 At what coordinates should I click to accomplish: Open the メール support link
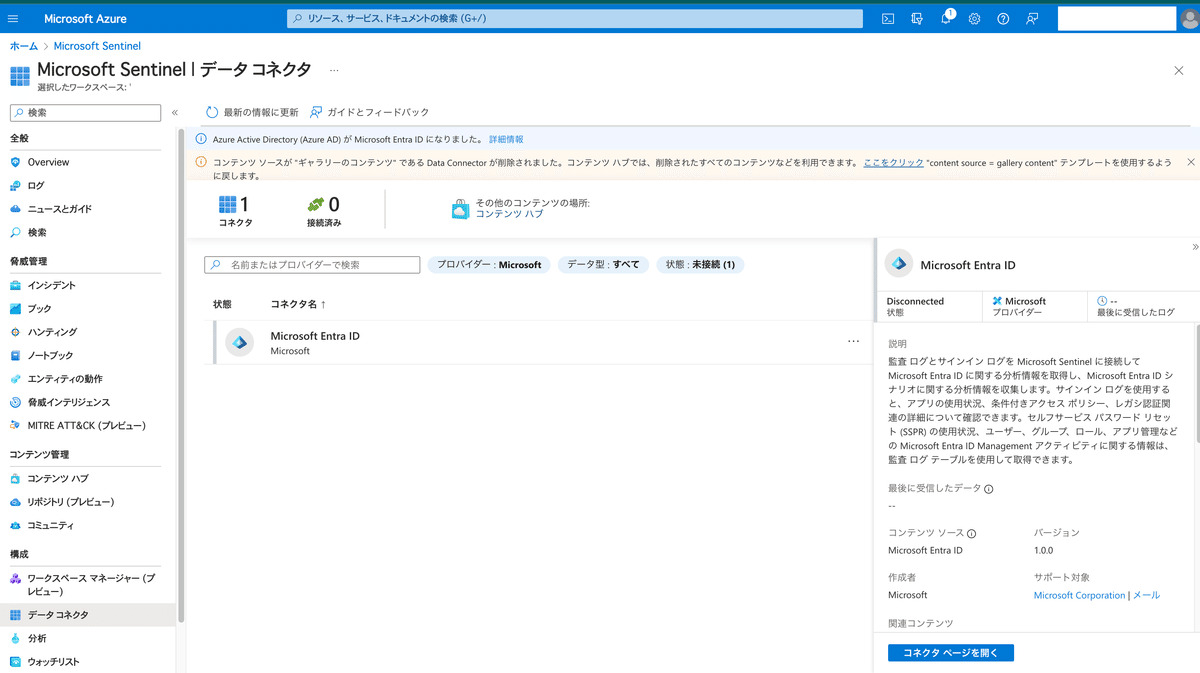pos(1146,595)
